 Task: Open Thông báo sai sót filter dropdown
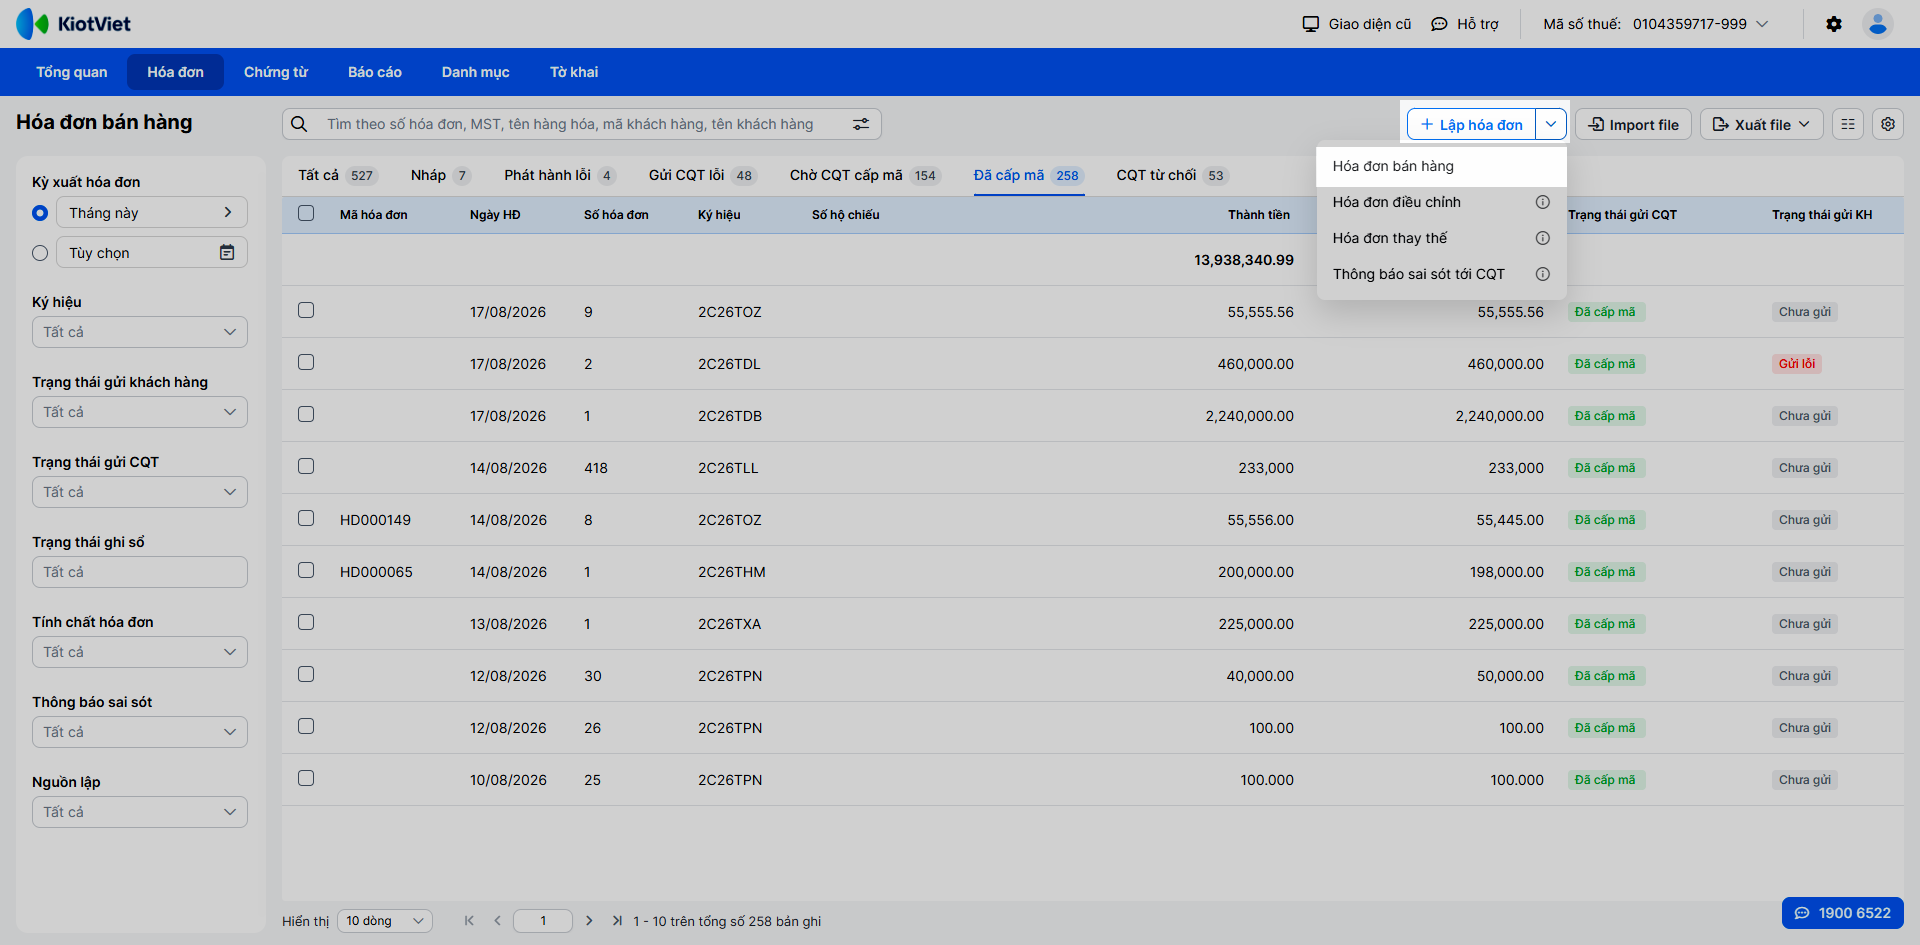[140, 732]
